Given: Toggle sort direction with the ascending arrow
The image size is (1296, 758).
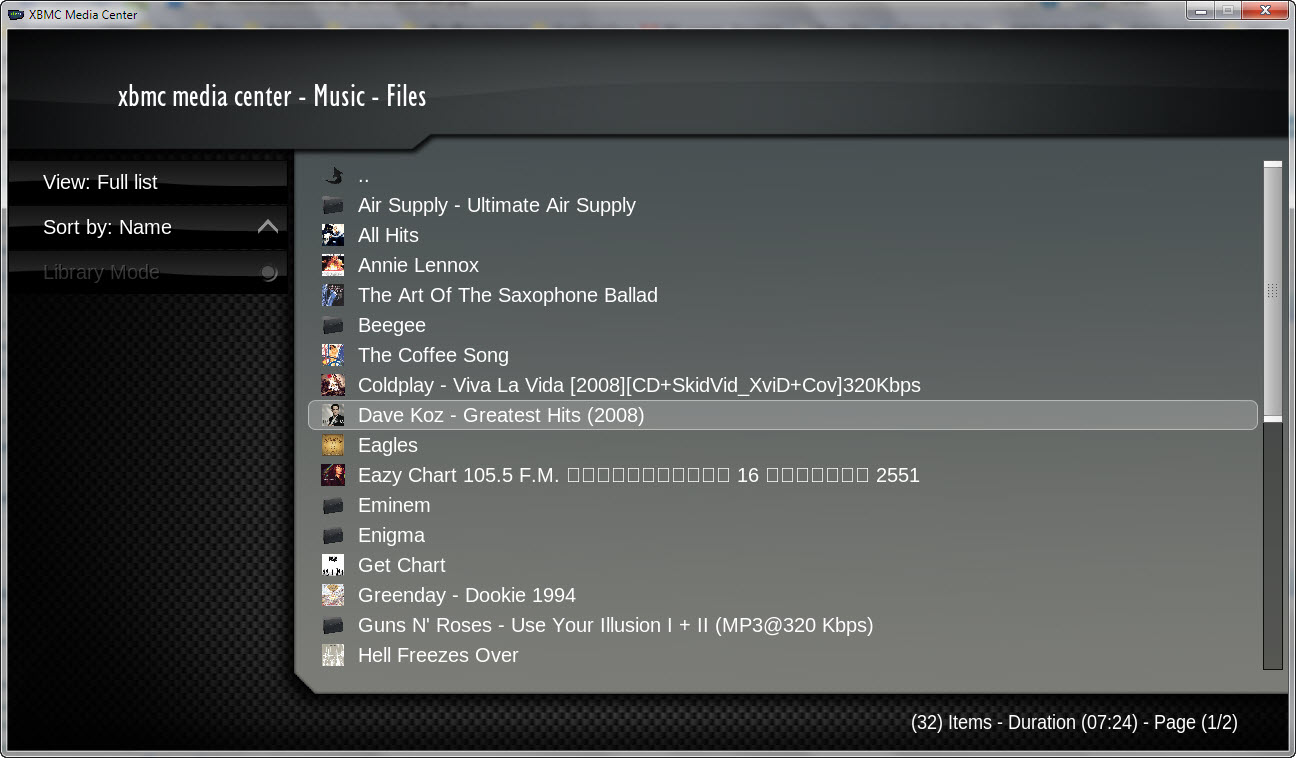Looking at the screenshot, I should click(x=267, y=227).
